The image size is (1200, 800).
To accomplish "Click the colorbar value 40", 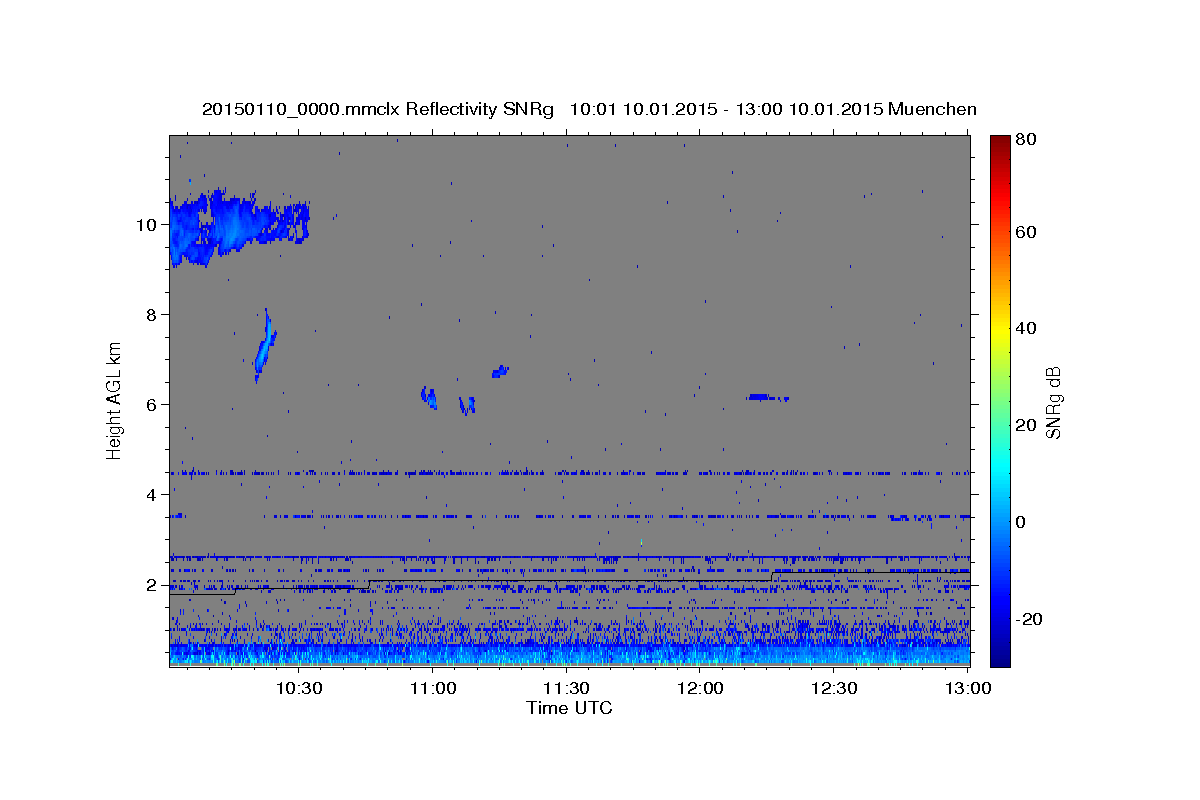I will point(1025,328).
